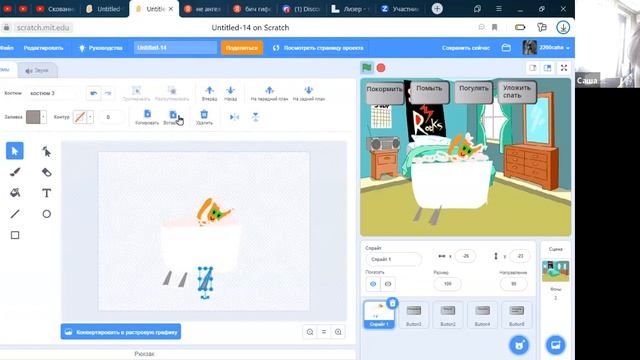Delete the selected shape
Viewport: 640px width, 360px height.
coord(204,117)
